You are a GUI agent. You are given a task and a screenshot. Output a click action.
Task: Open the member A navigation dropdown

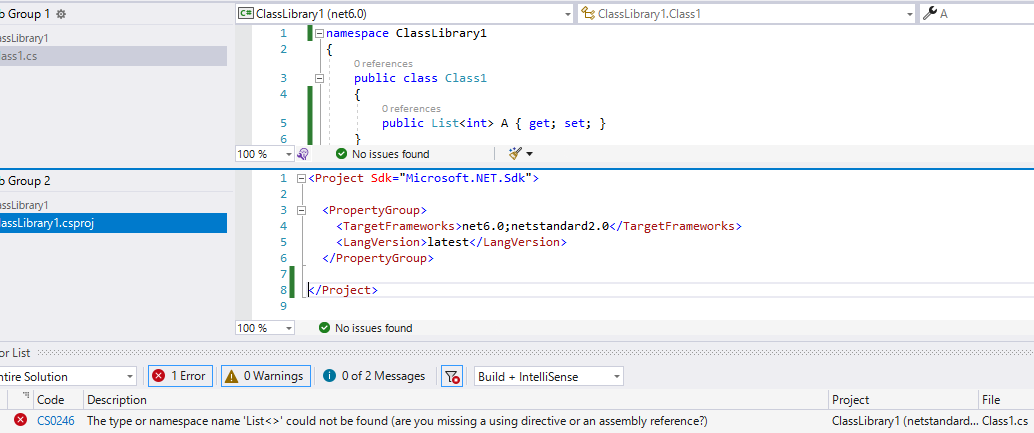977,14
